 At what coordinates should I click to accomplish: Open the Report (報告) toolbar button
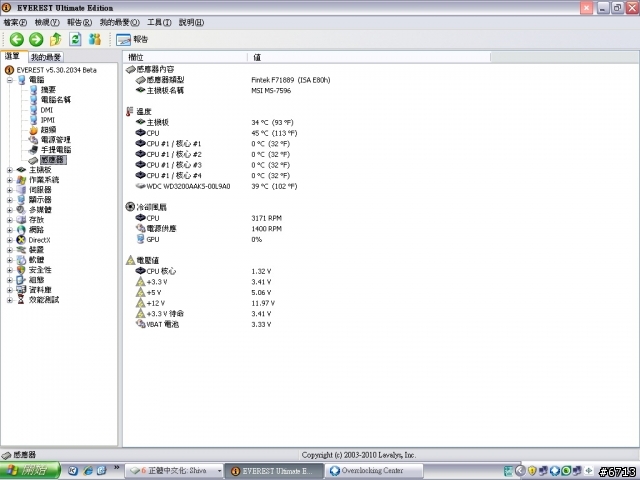(x=132, y=40)
